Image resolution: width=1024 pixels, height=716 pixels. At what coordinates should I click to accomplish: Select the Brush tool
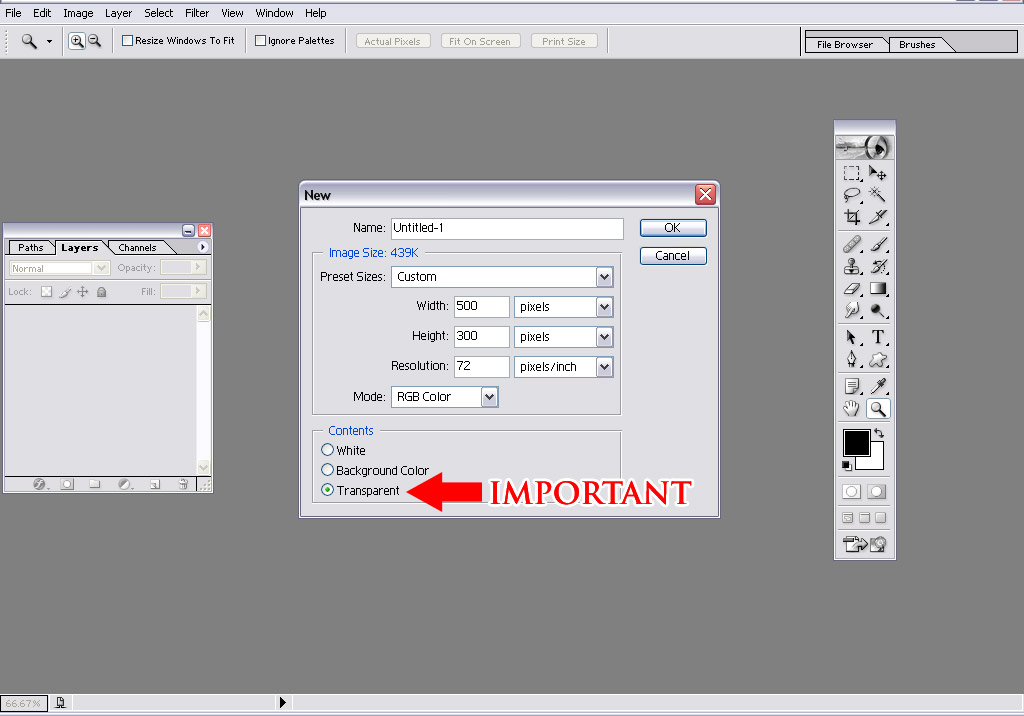click(878, 244)
